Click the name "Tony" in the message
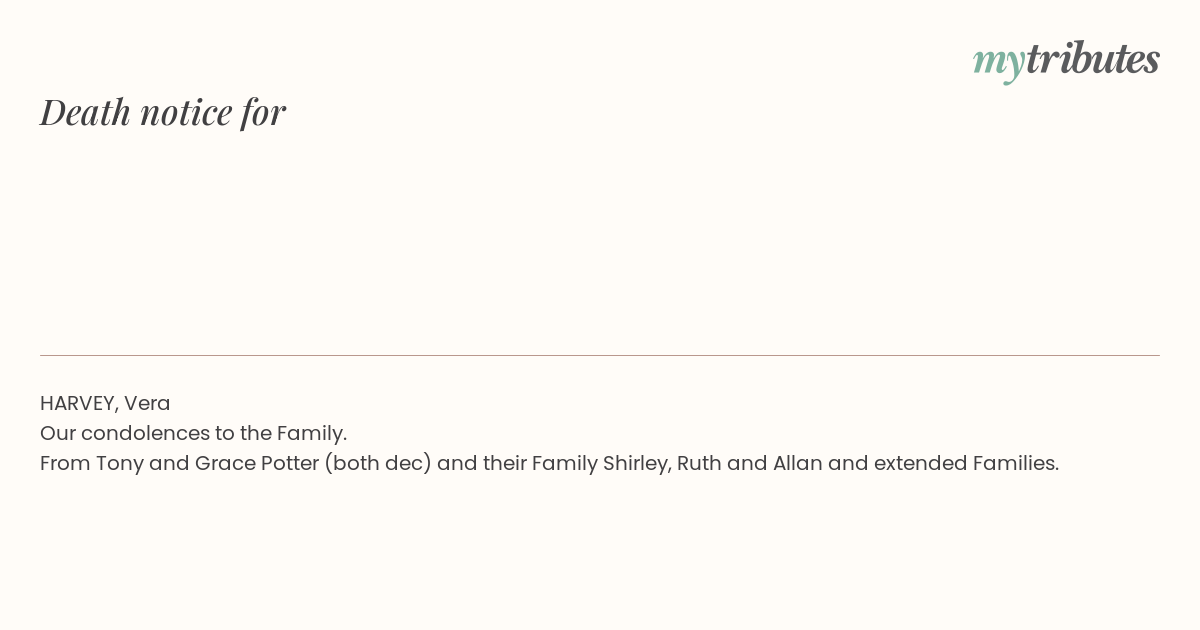Image resolution: width=1200 pixels, height=630 pixels. 119,463
